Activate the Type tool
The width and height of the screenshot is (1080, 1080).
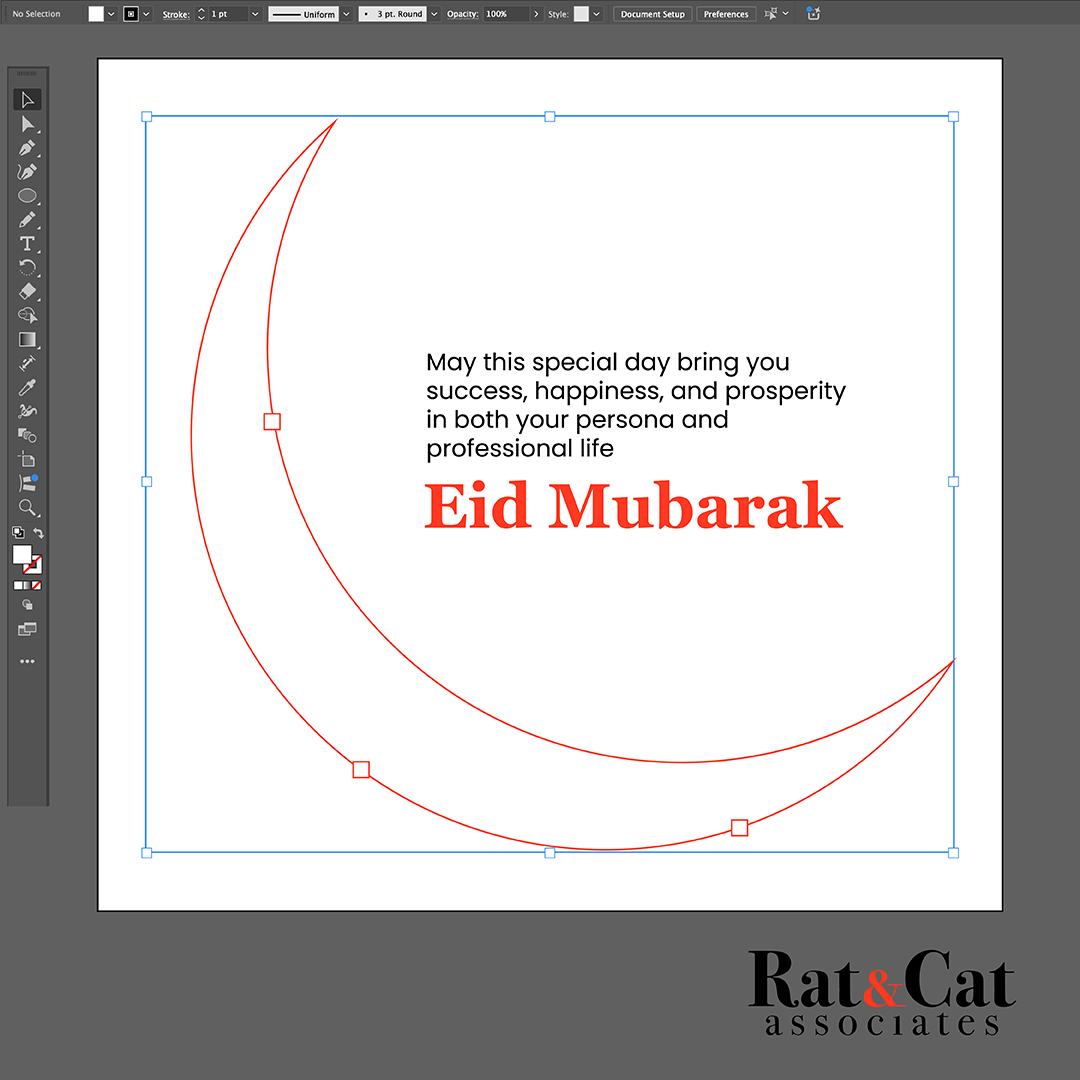click(x=27, y=244)
